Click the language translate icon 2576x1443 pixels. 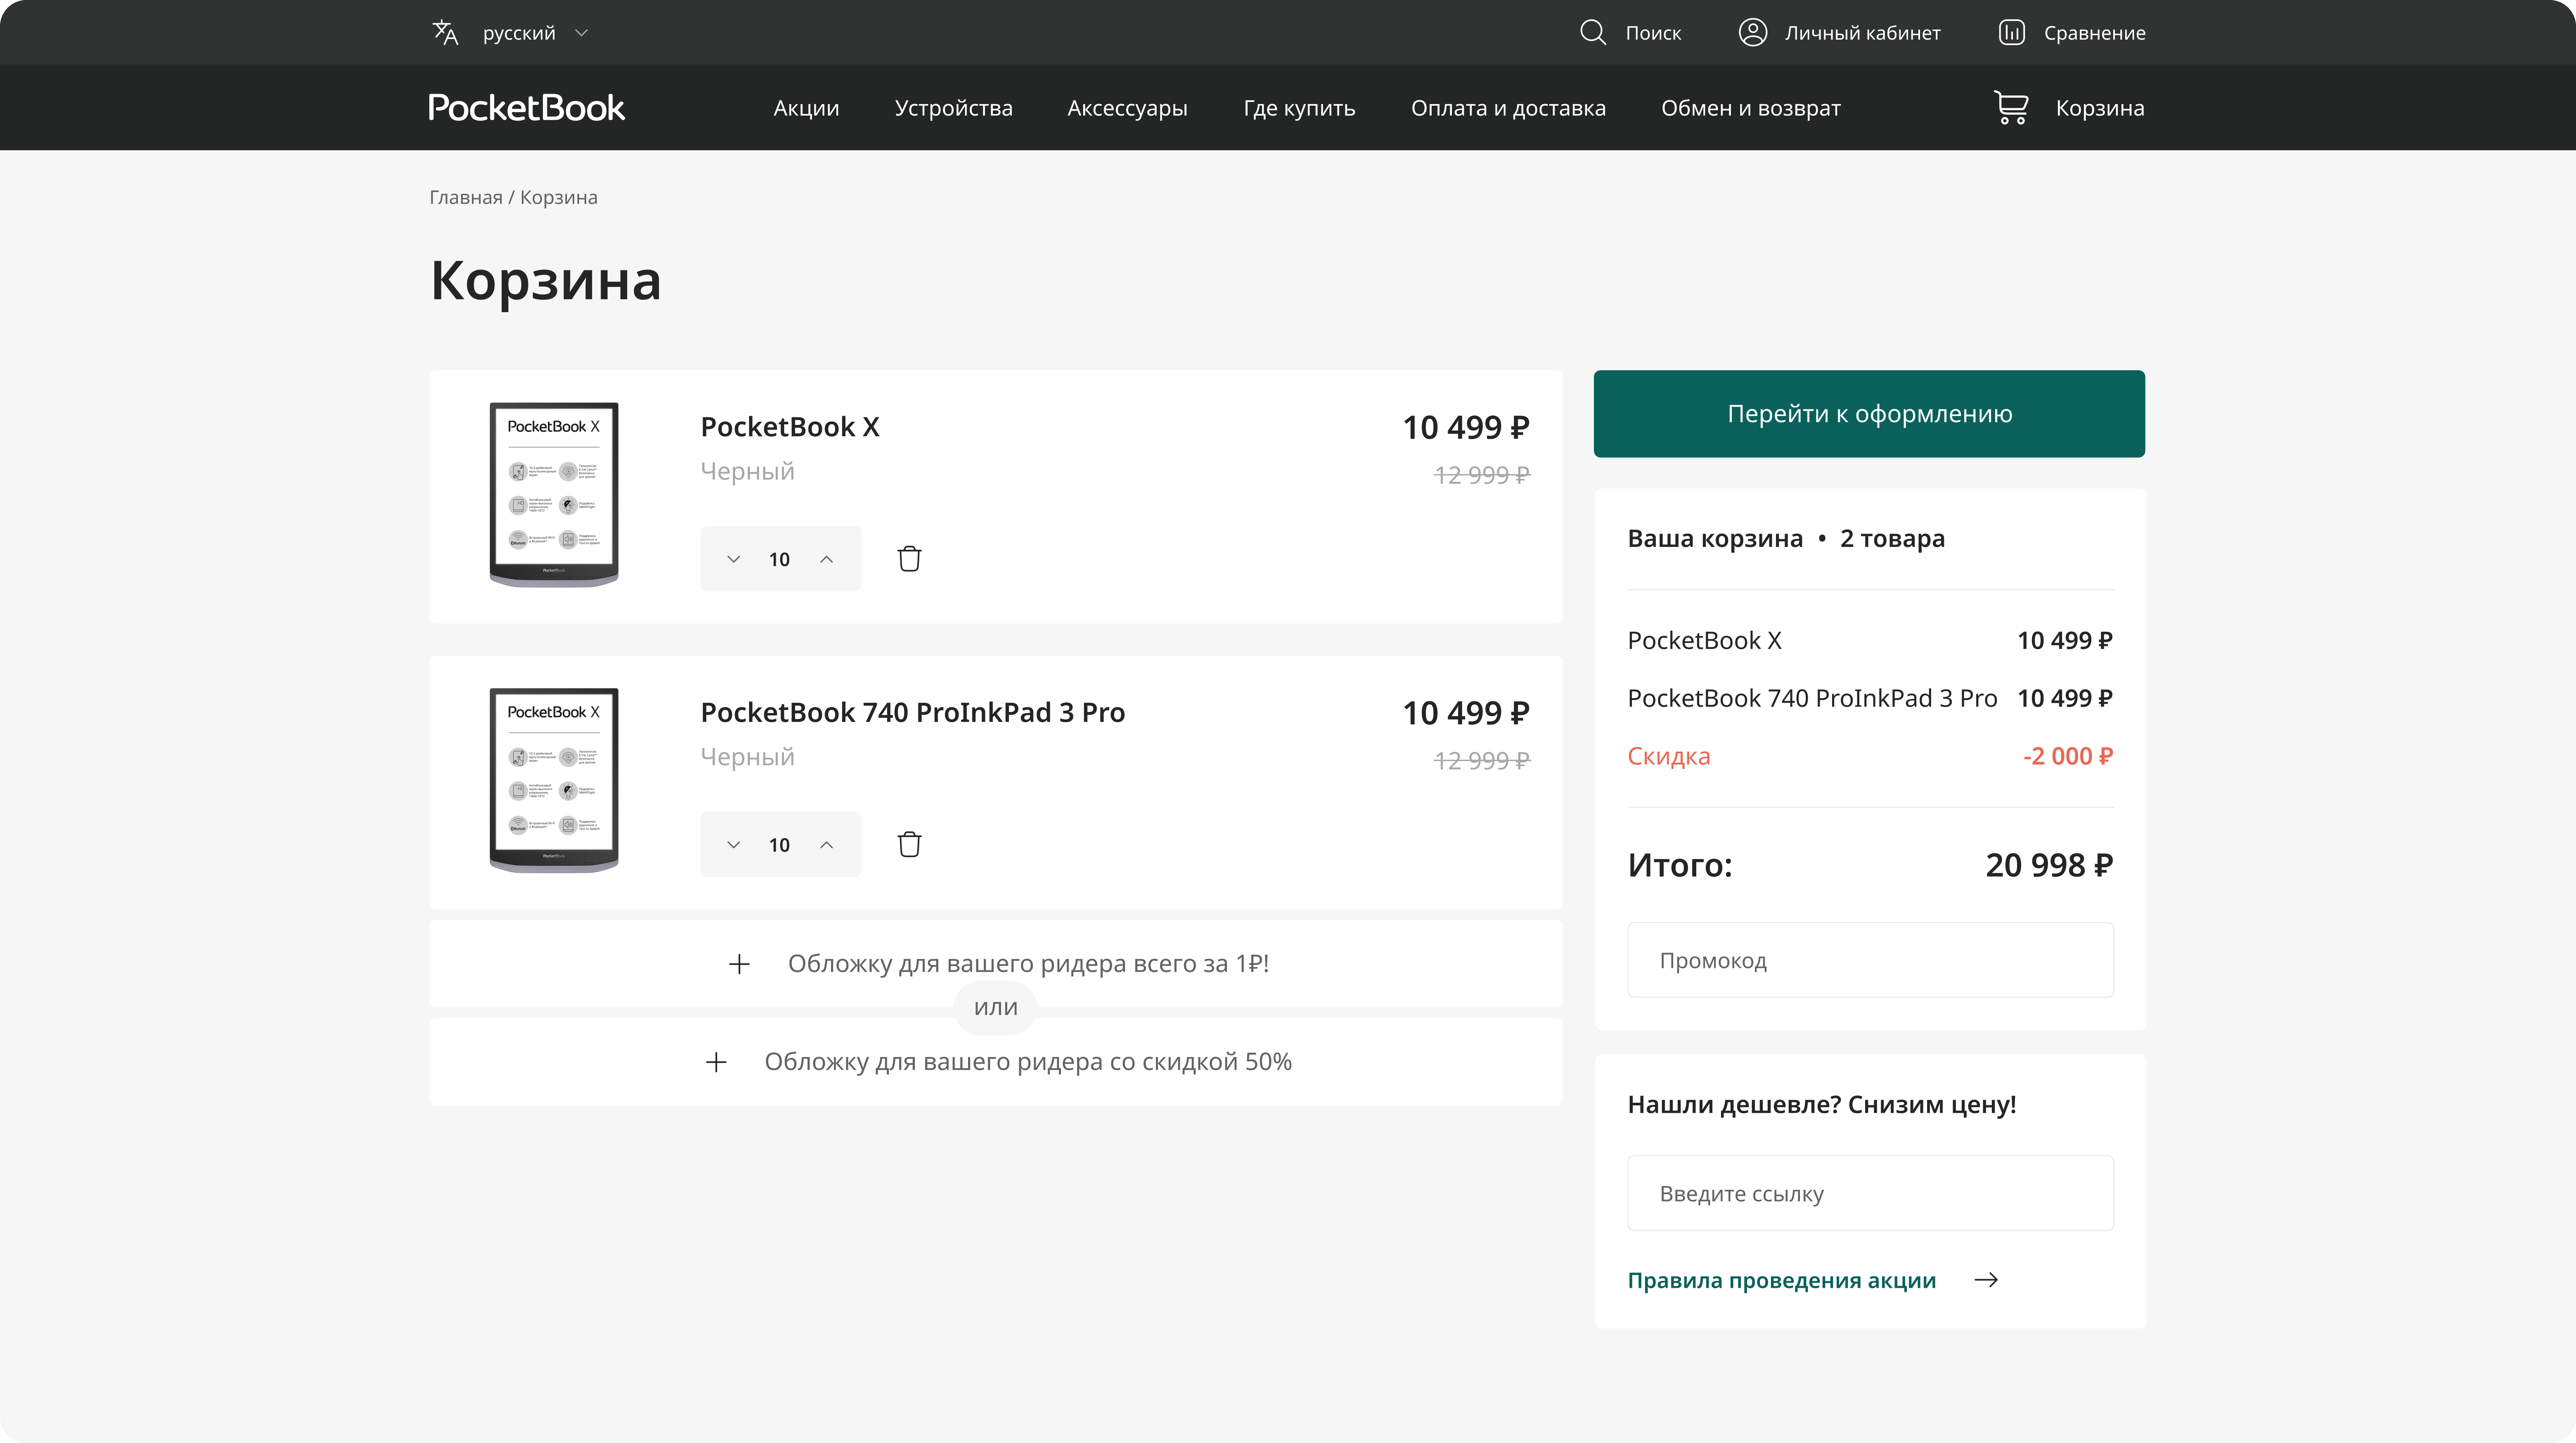445,33
